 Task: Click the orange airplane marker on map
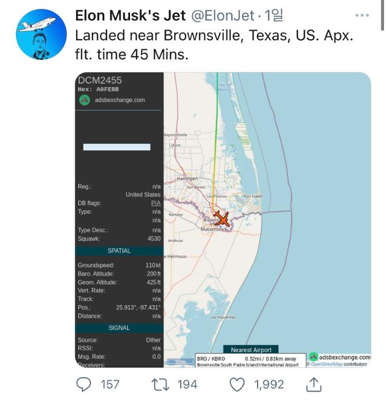pos(222,219)
